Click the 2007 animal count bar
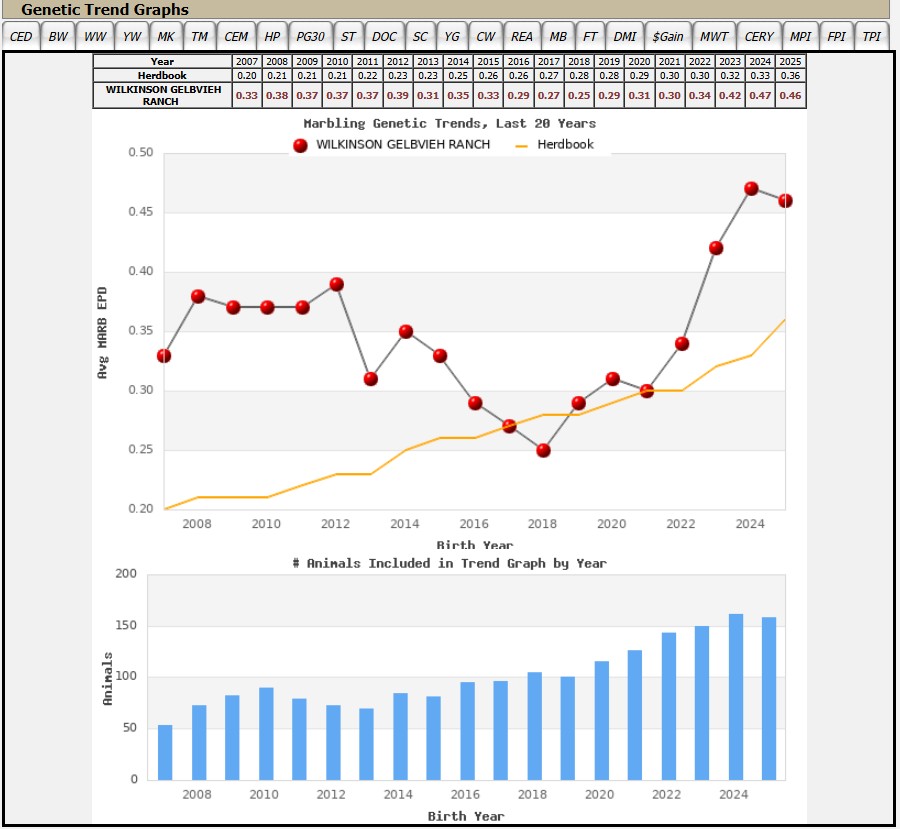 [x=165, y=752]
